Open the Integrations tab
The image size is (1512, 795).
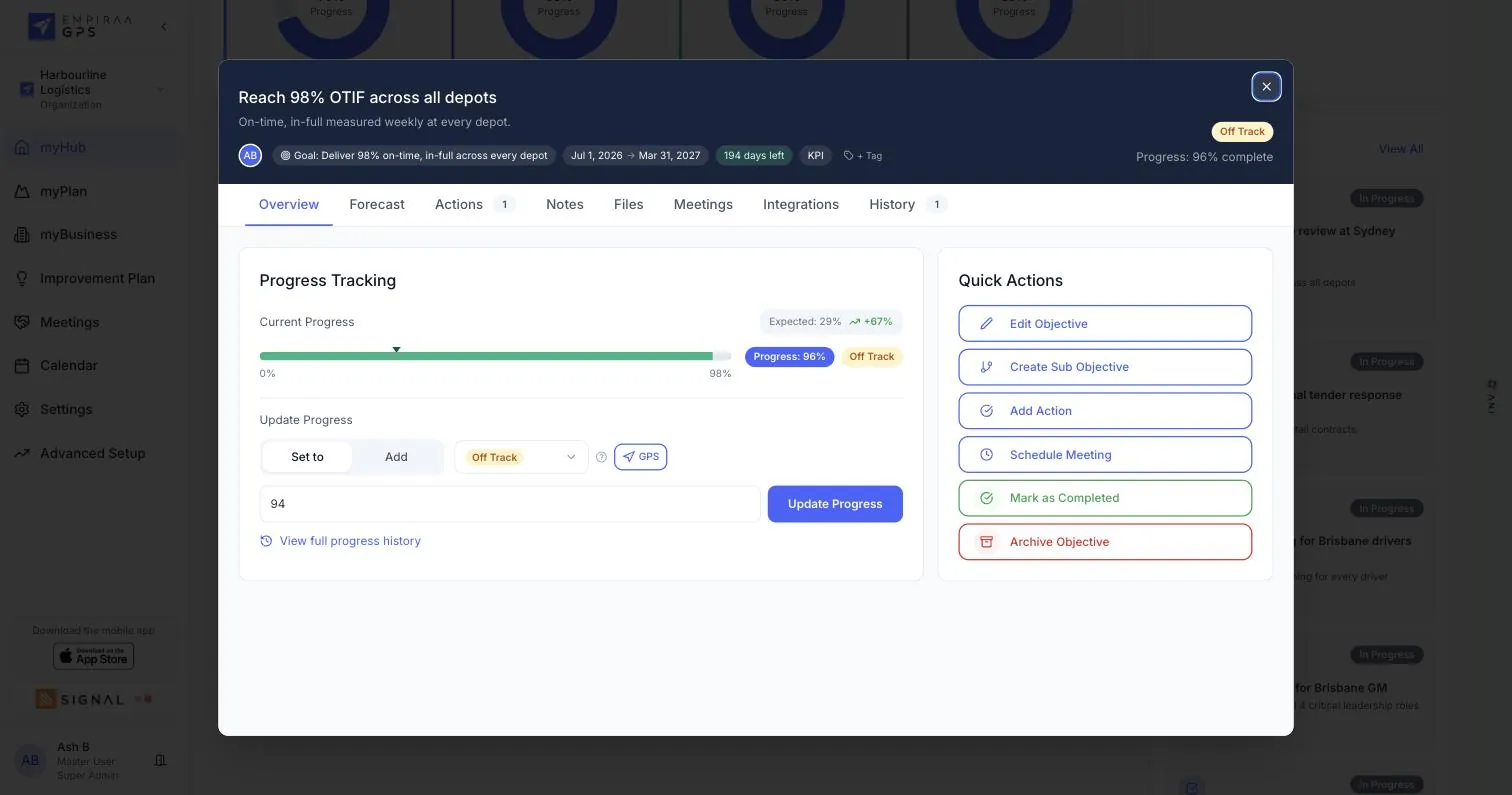[801, 204]
